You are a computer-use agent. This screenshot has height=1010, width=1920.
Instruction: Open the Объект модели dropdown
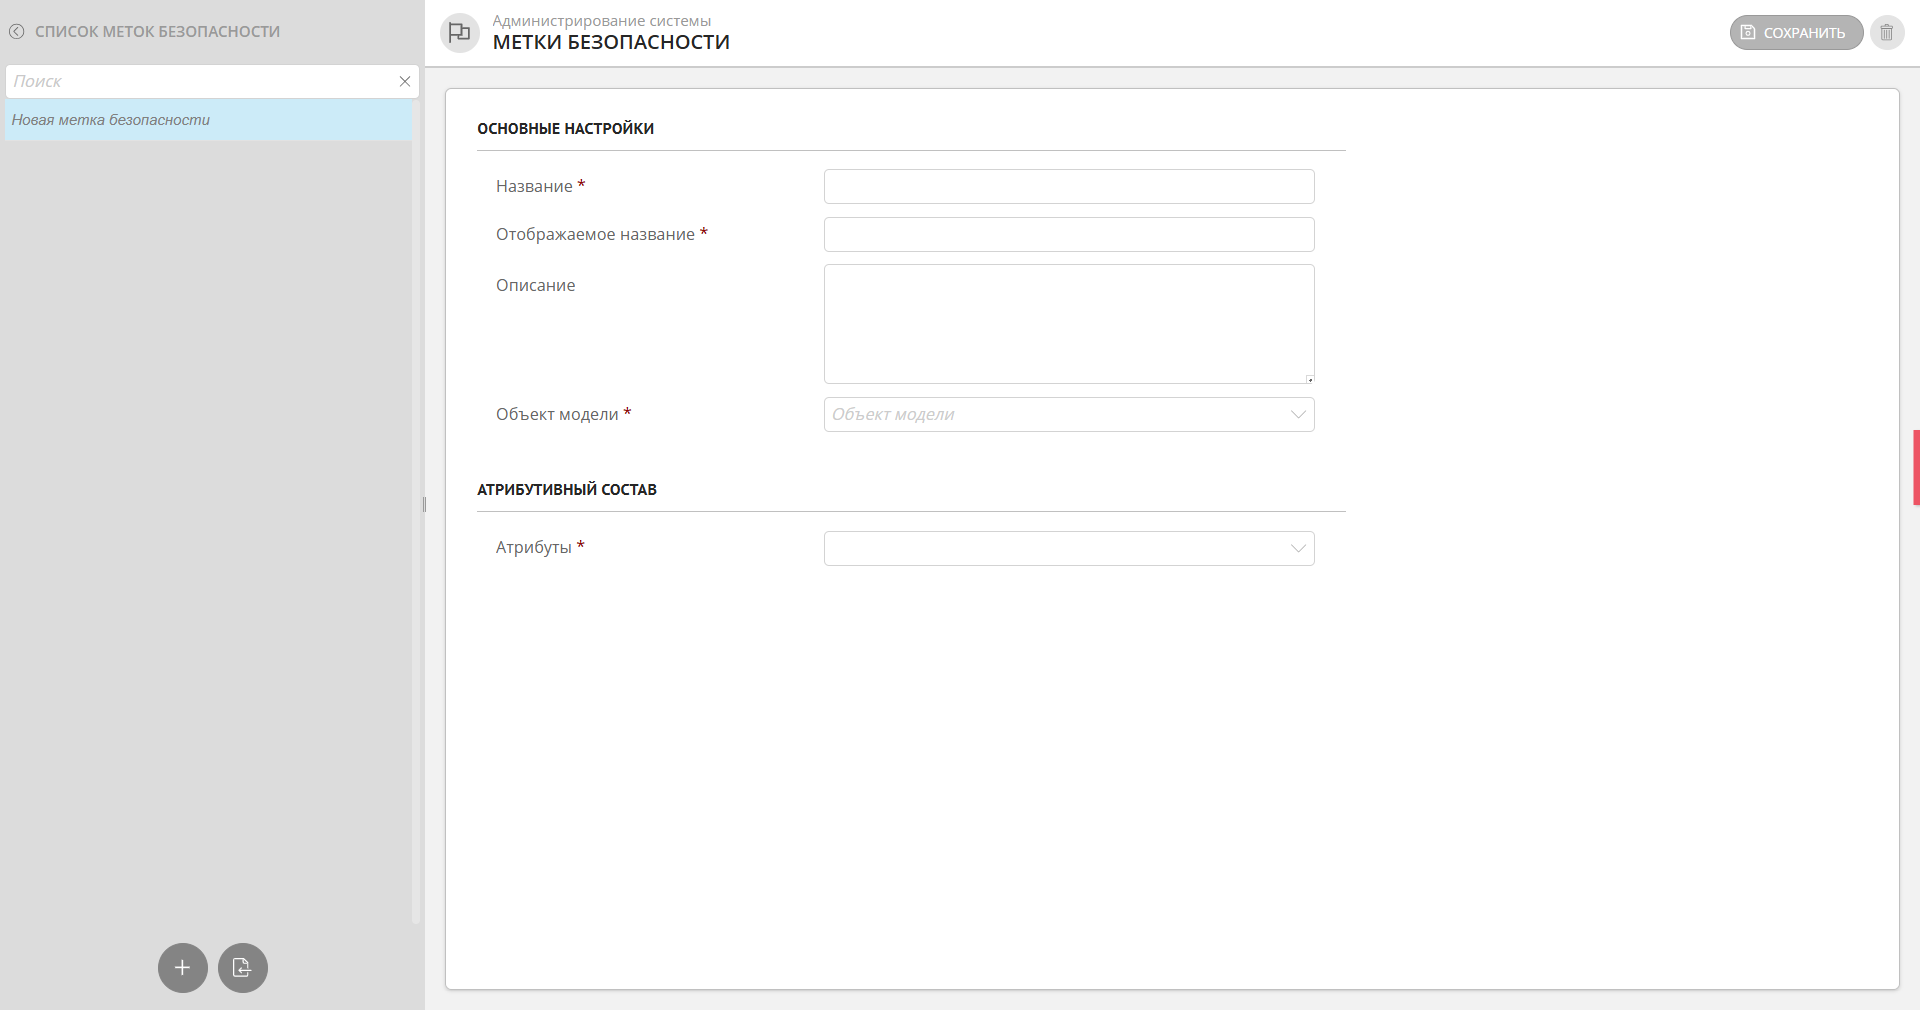[x=1069, y=415]
